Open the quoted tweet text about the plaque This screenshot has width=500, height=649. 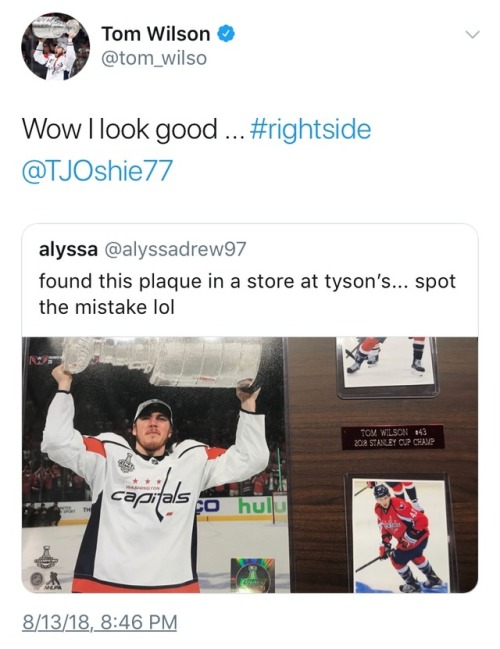coord(247,294)
